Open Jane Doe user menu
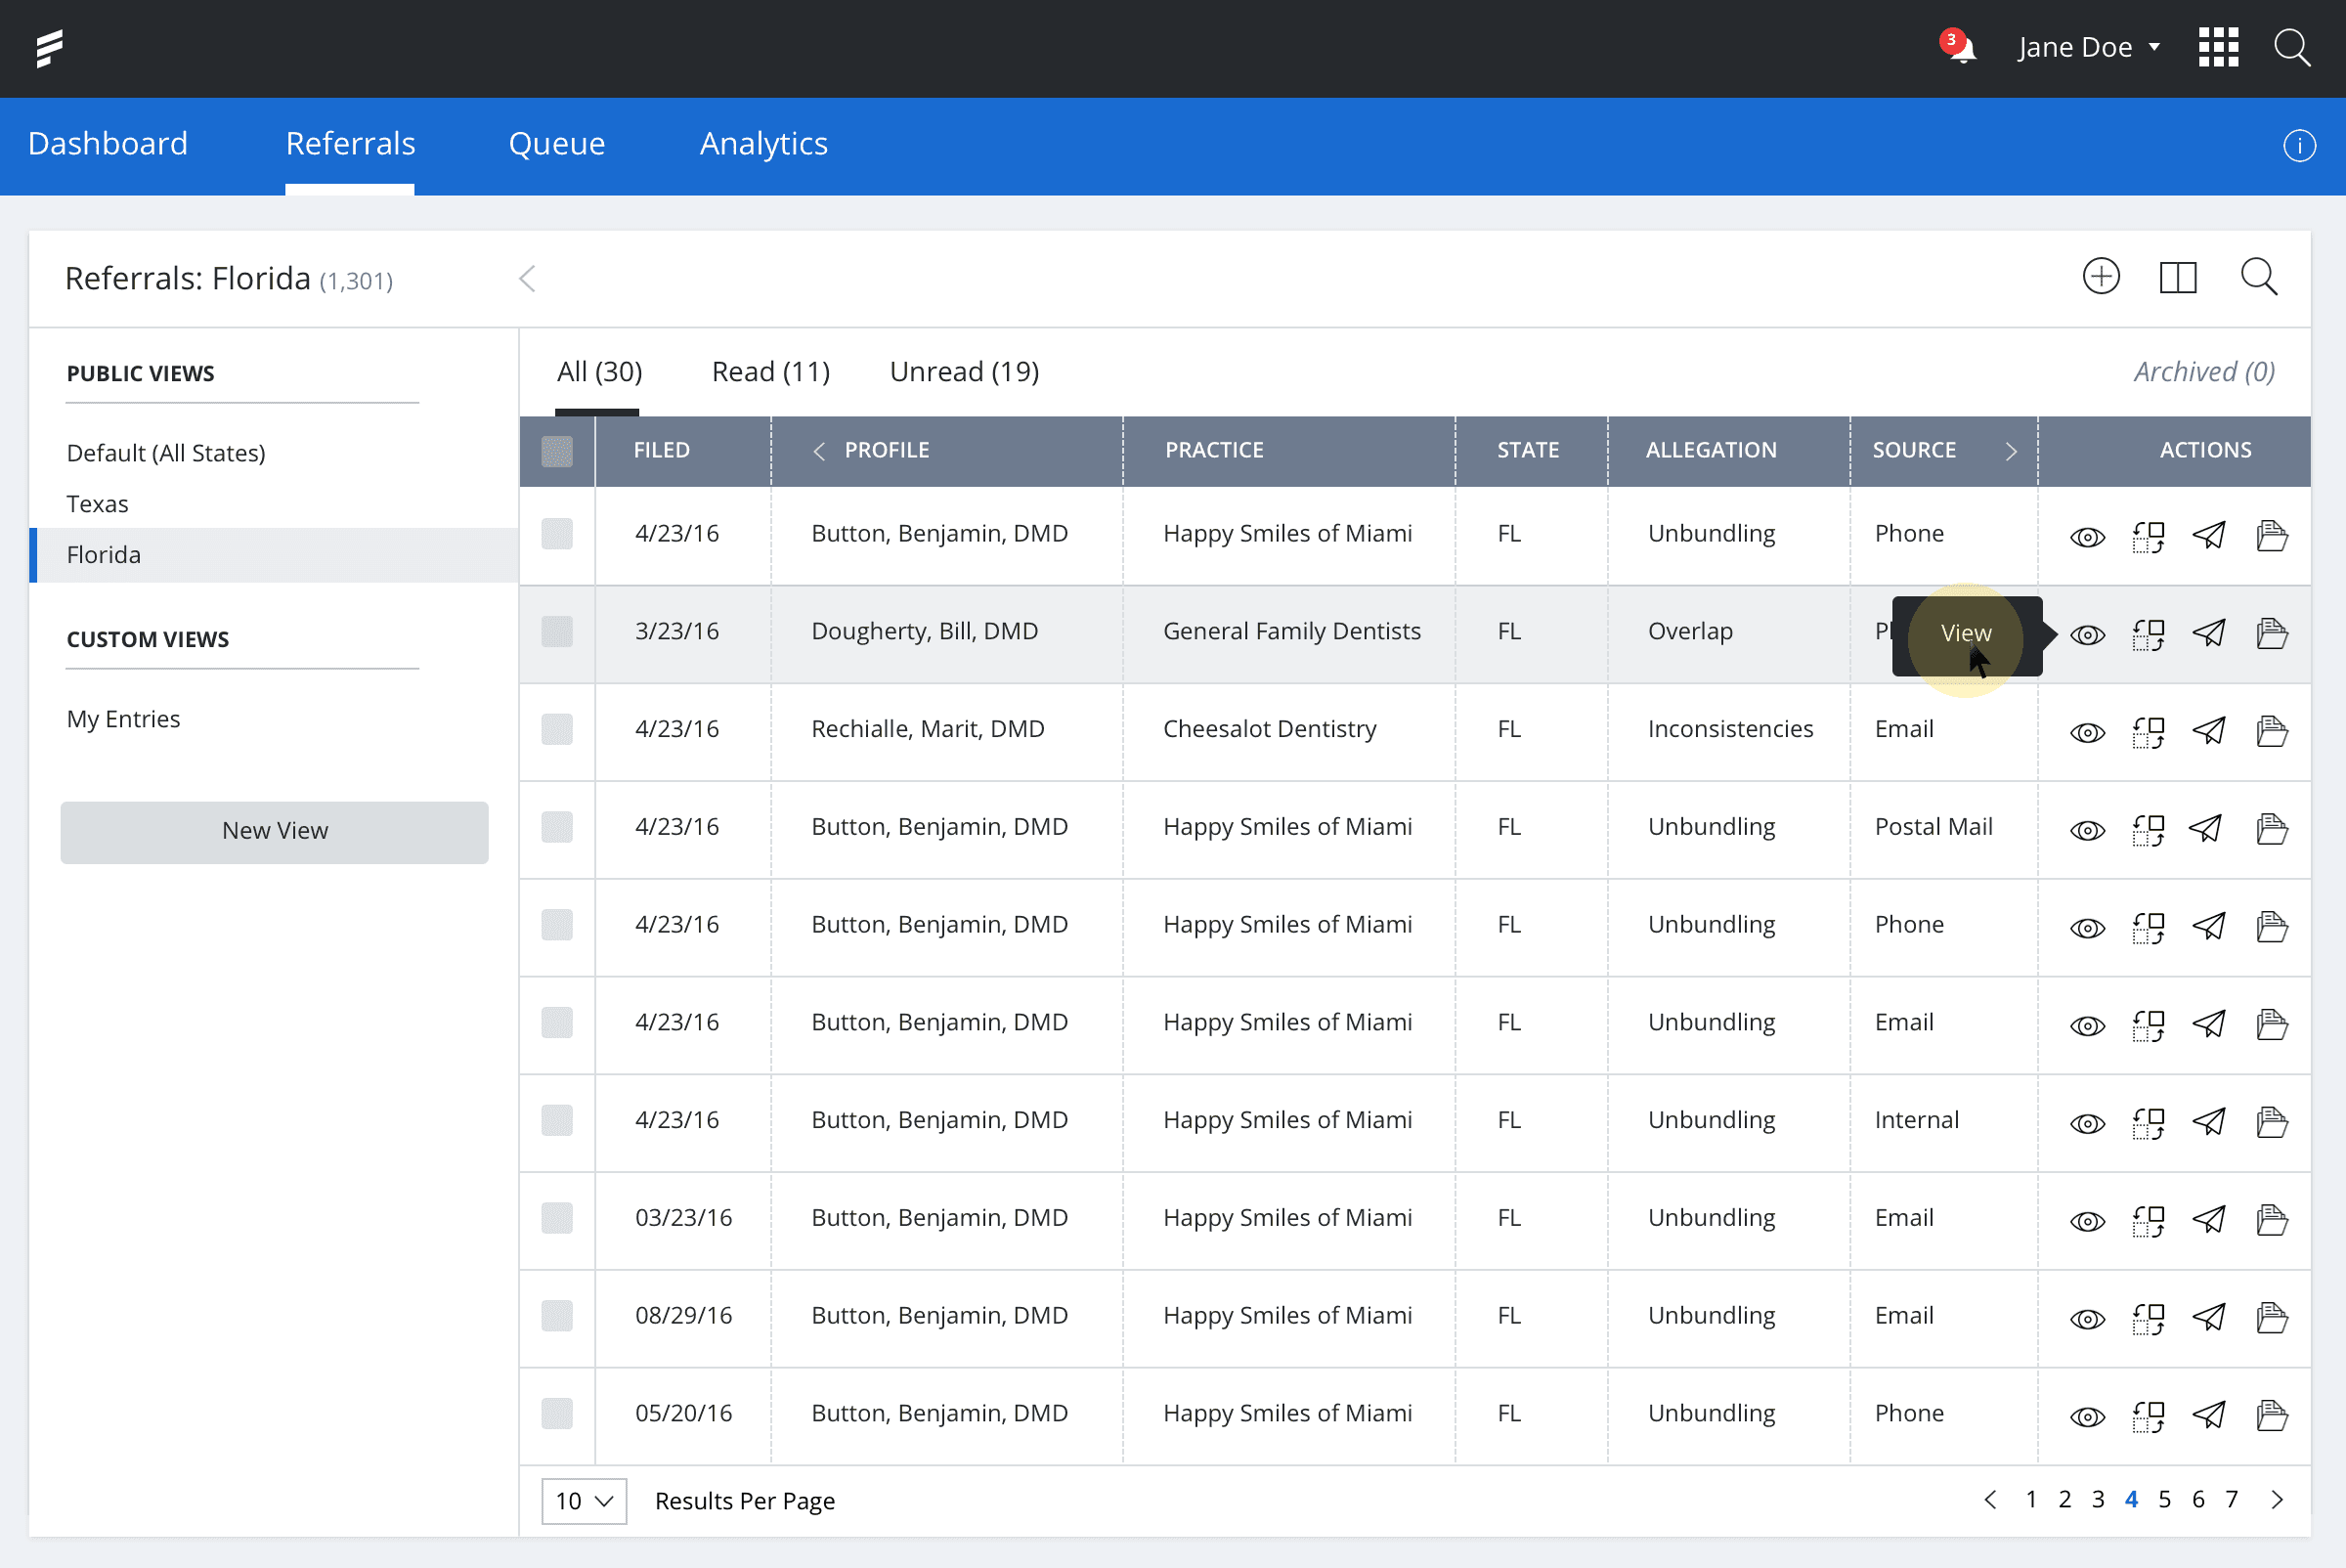 coord(2088,47)
